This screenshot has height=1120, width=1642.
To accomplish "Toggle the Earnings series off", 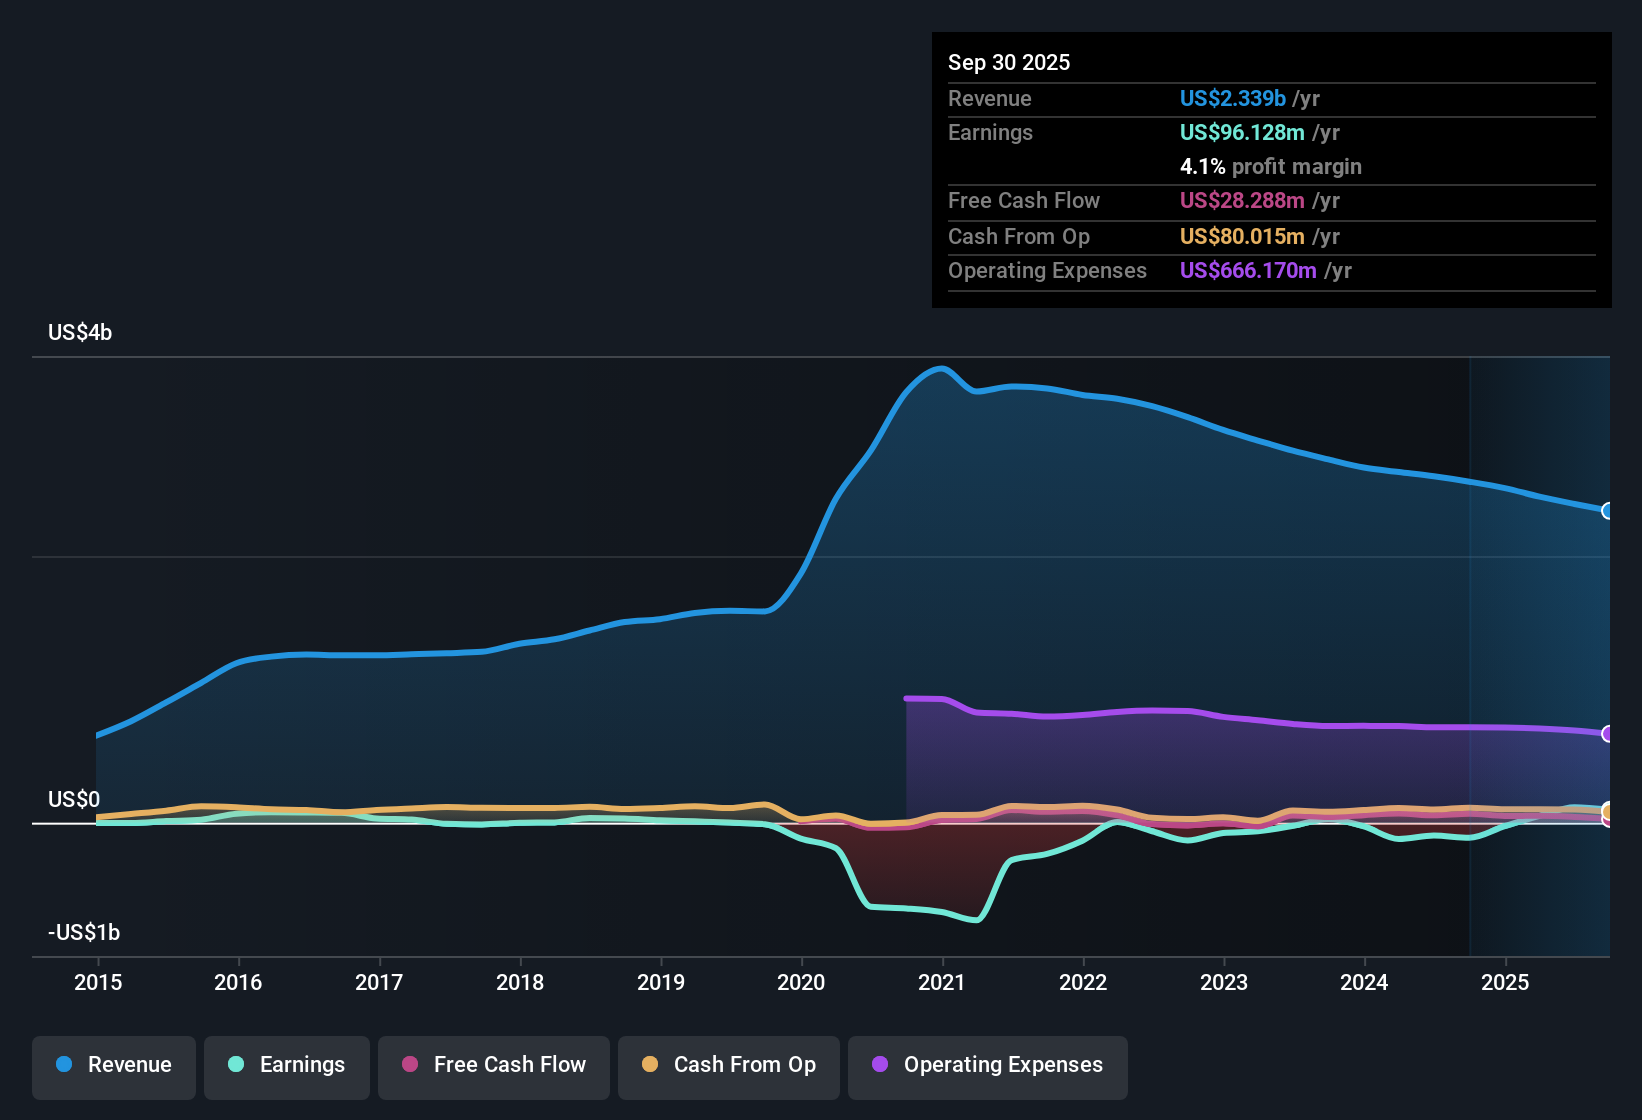I will [x=287, y=1065].
